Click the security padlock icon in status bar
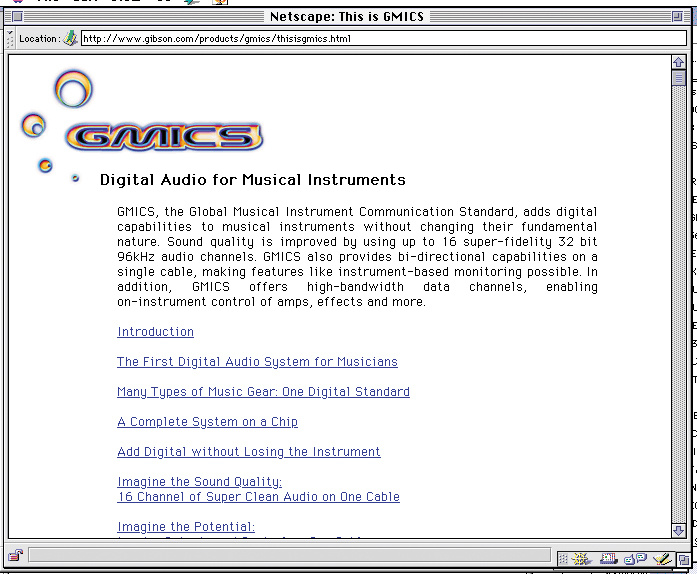Viewport: 697px width, 574px height. click(x=16, y=556)
